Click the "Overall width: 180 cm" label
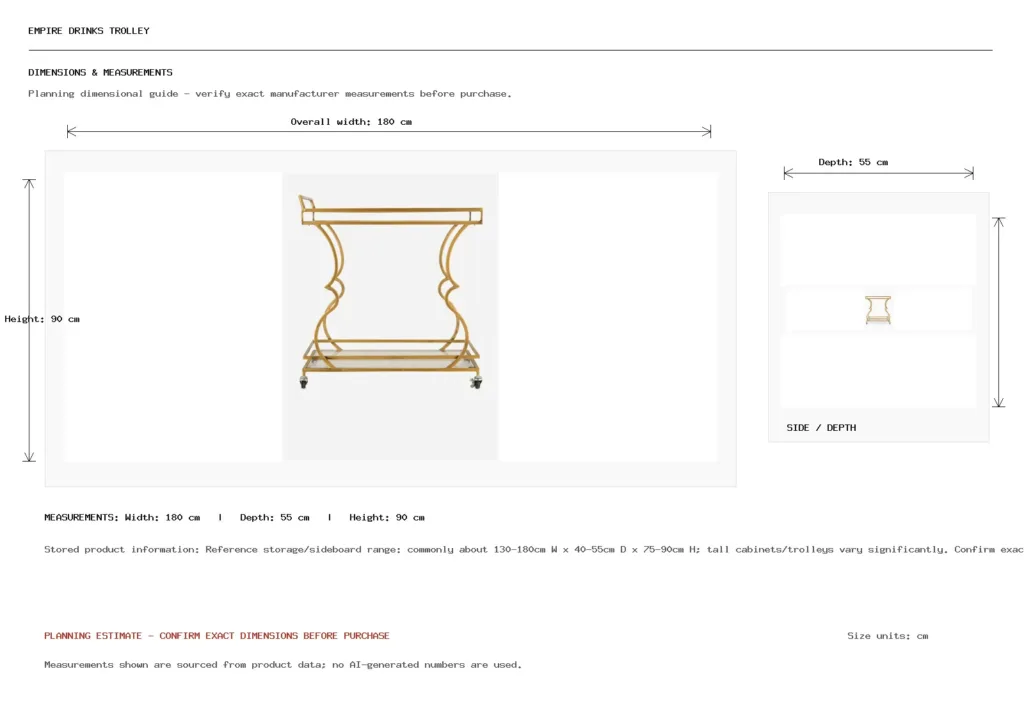This screenshot has width=1024, height=717. (x=351, y=121)
